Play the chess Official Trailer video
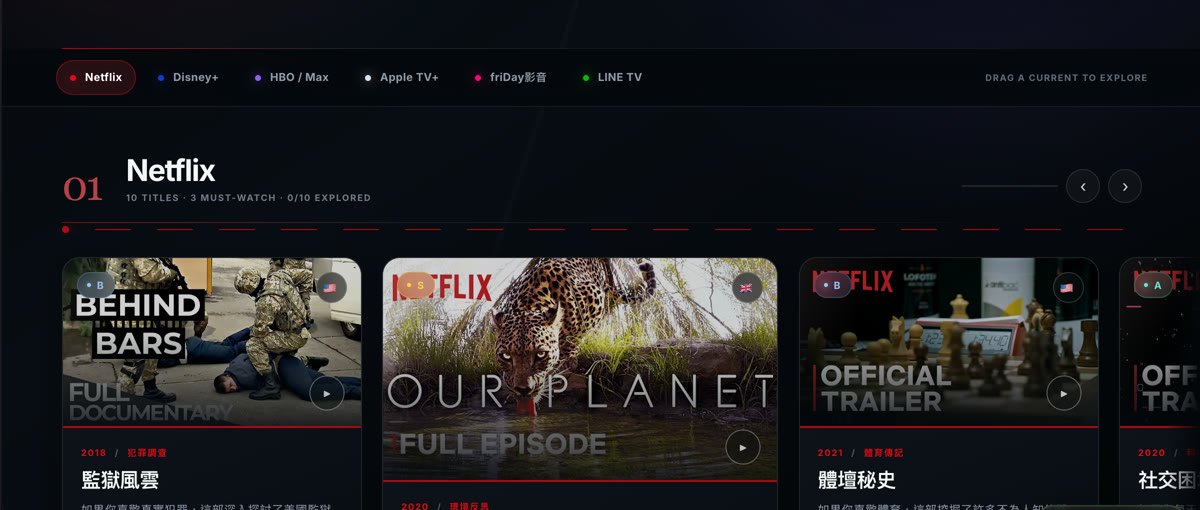 [x=1064, y=393]
